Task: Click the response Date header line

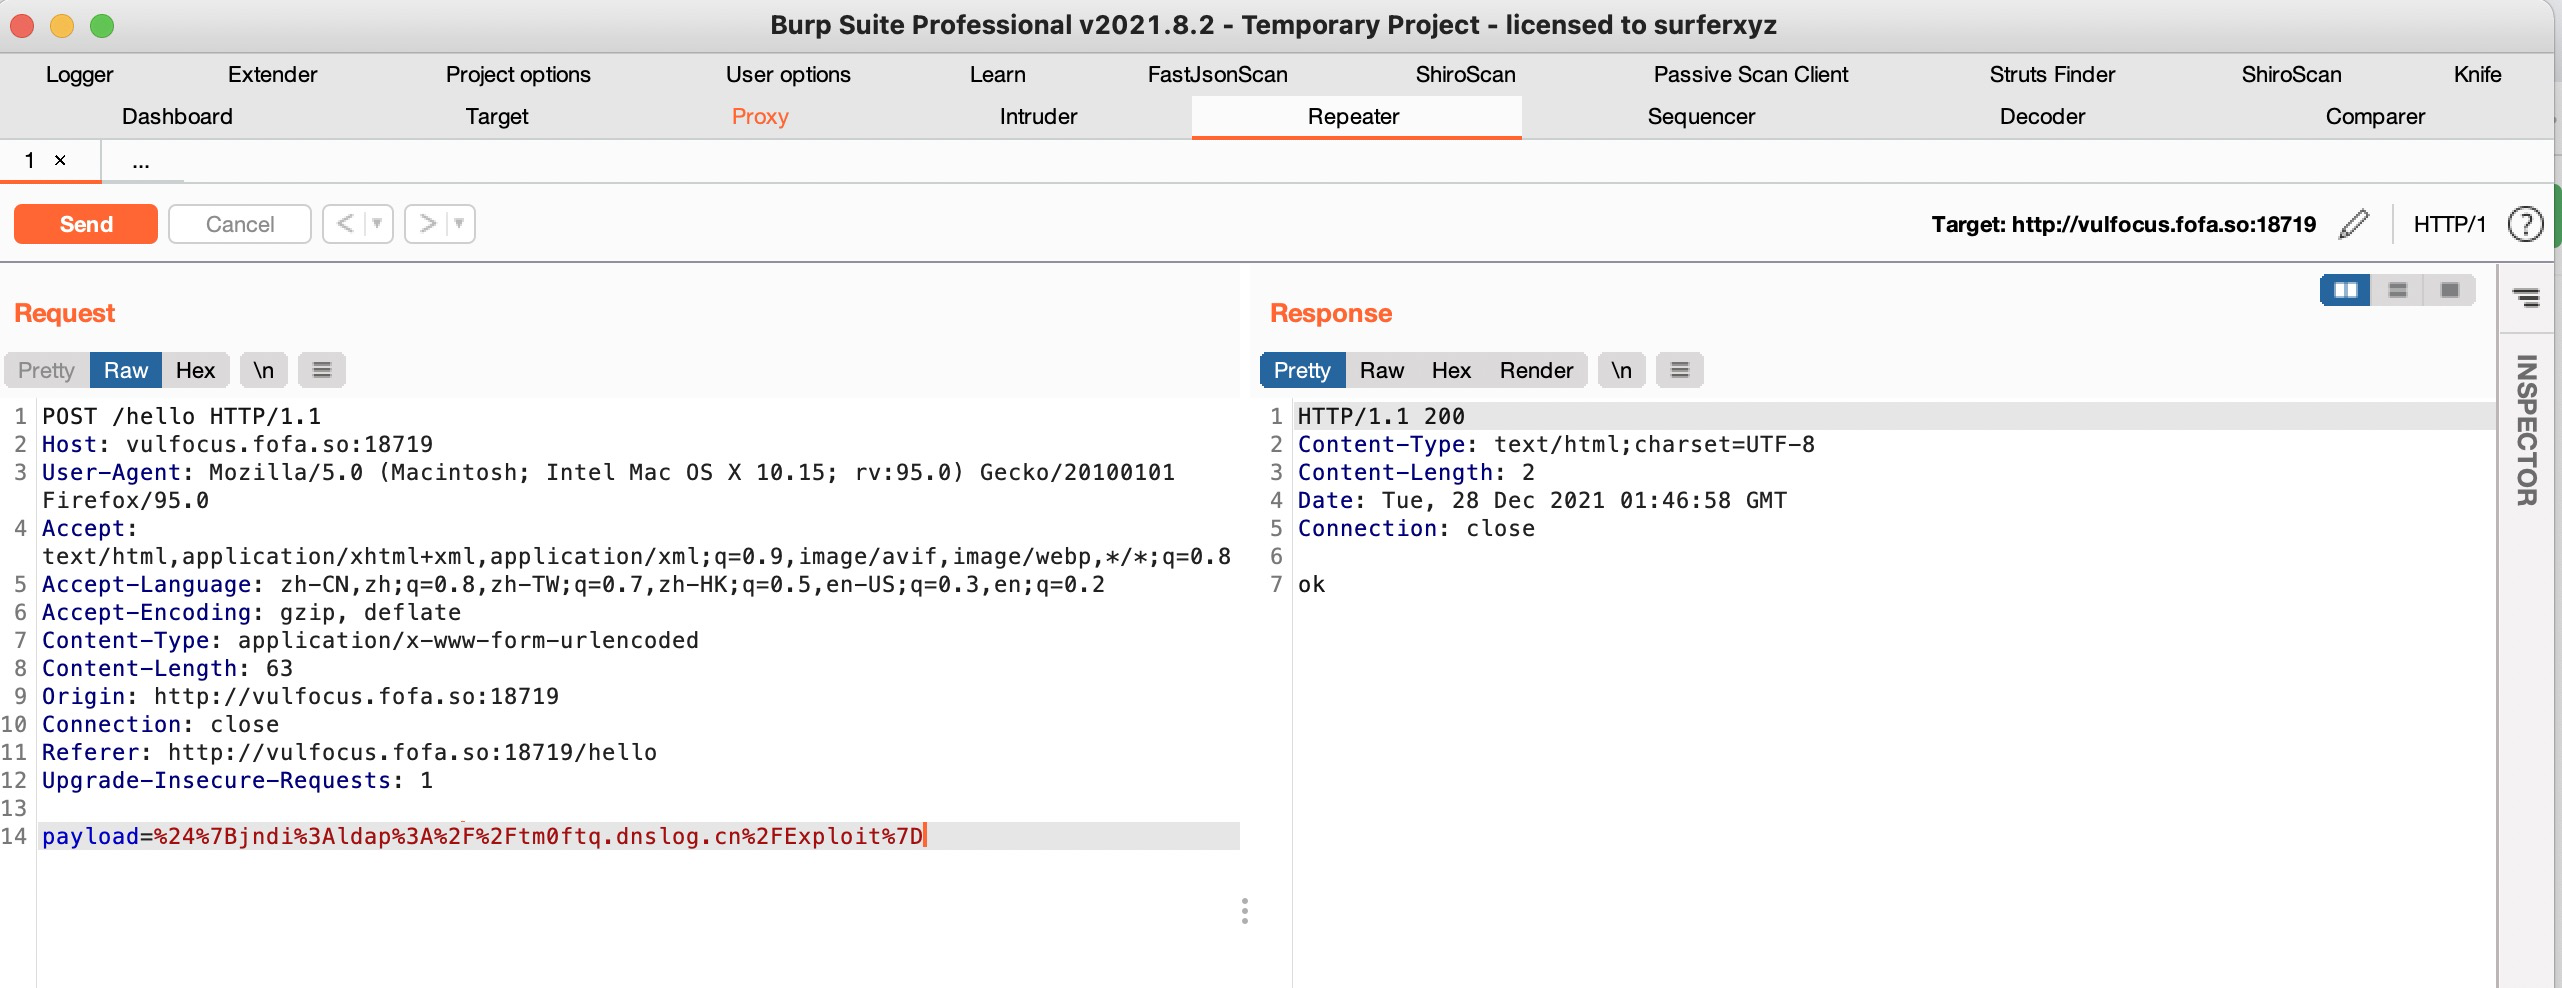Action: tap(1542, 500)
